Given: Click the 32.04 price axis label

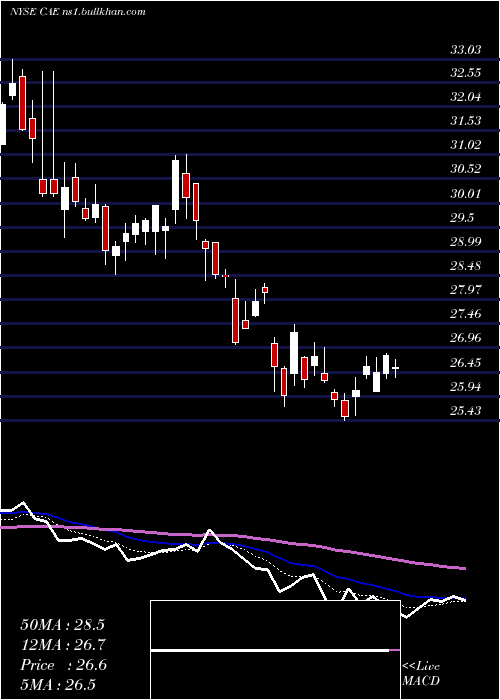Looking at the screenshot, I should (x=466, y=97).
